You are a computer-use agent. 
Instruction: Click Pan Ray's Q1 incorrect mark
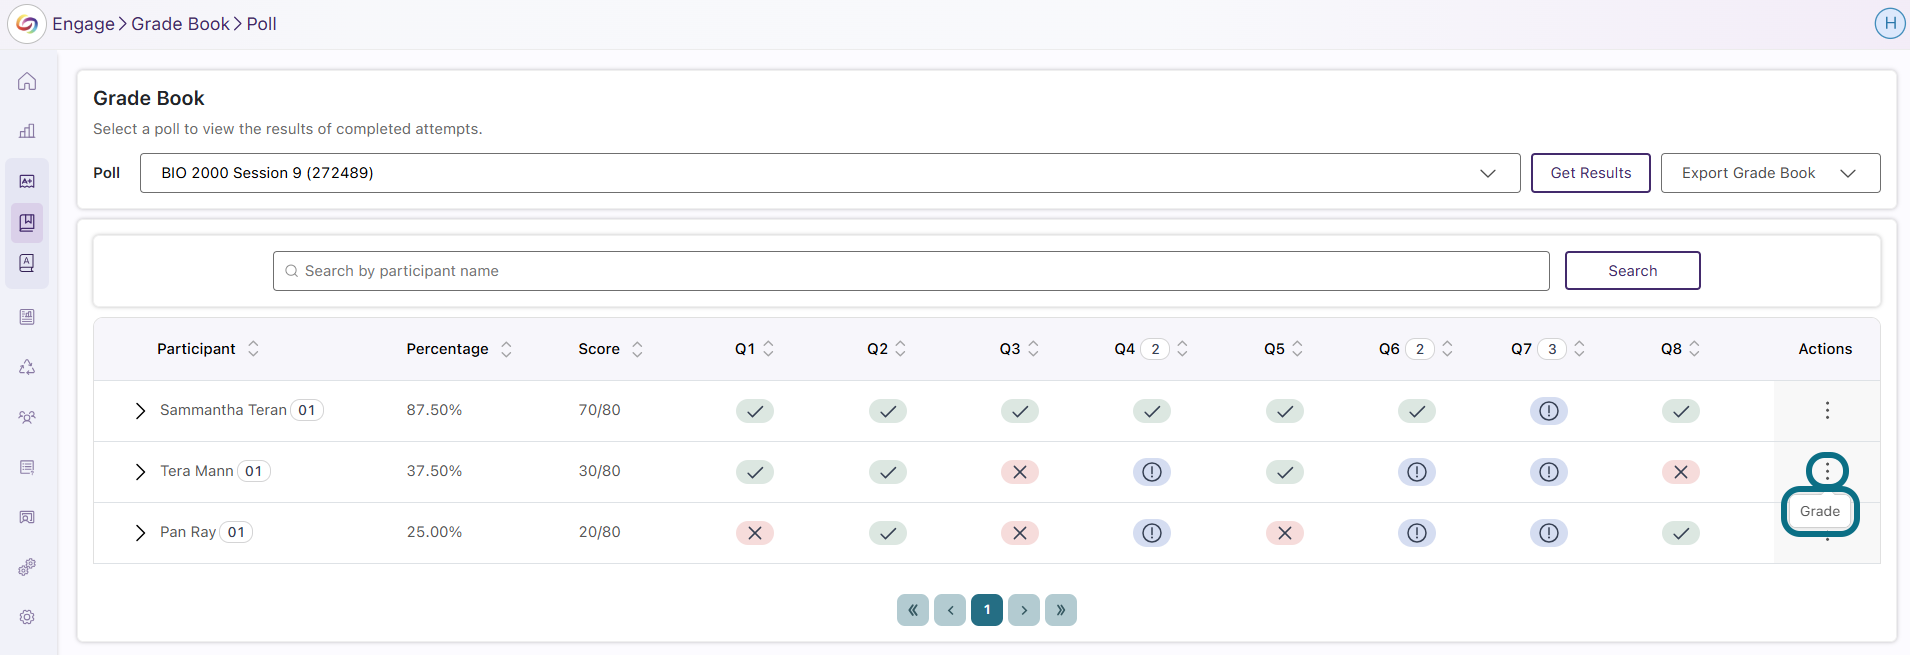[755, 533]
